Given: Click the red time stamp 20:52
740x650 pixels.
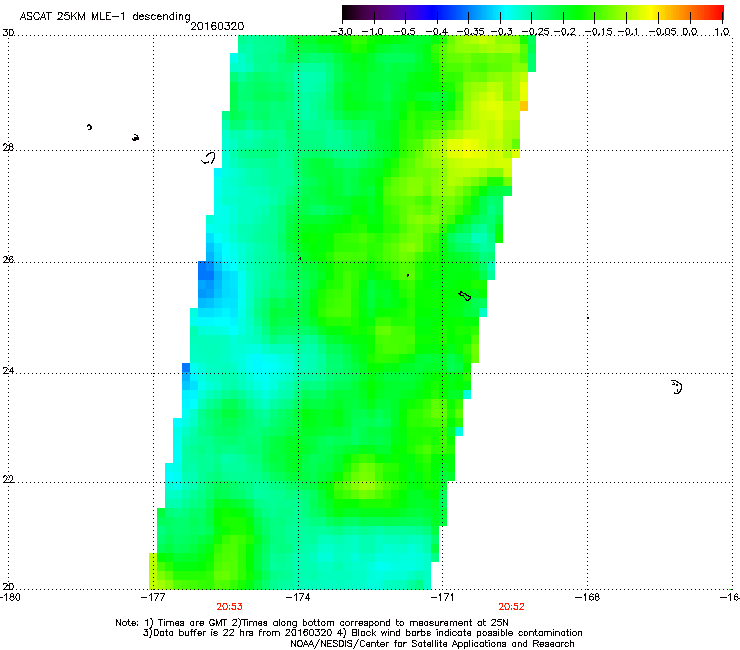Looking at the screenshot, I should [512, 607].
